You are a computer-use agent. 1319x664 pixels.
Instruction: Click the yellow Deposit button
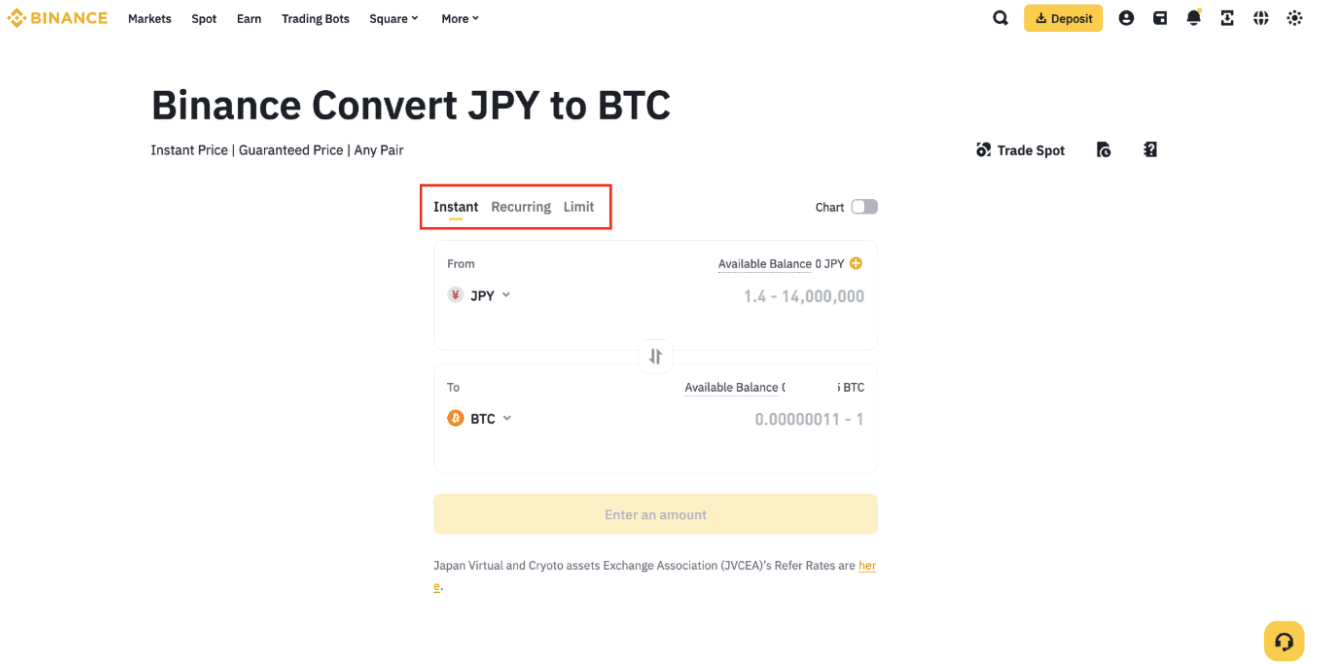pos(1063,18)
